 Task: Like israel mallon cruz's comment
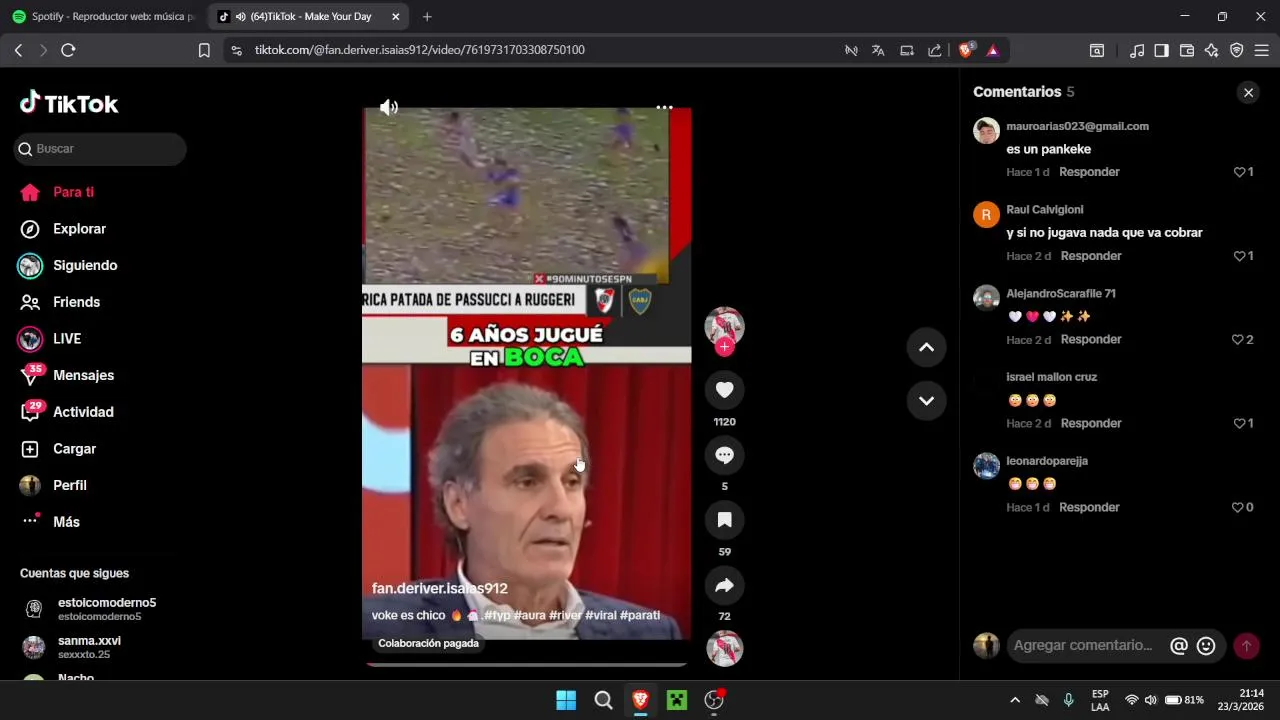1243,424
